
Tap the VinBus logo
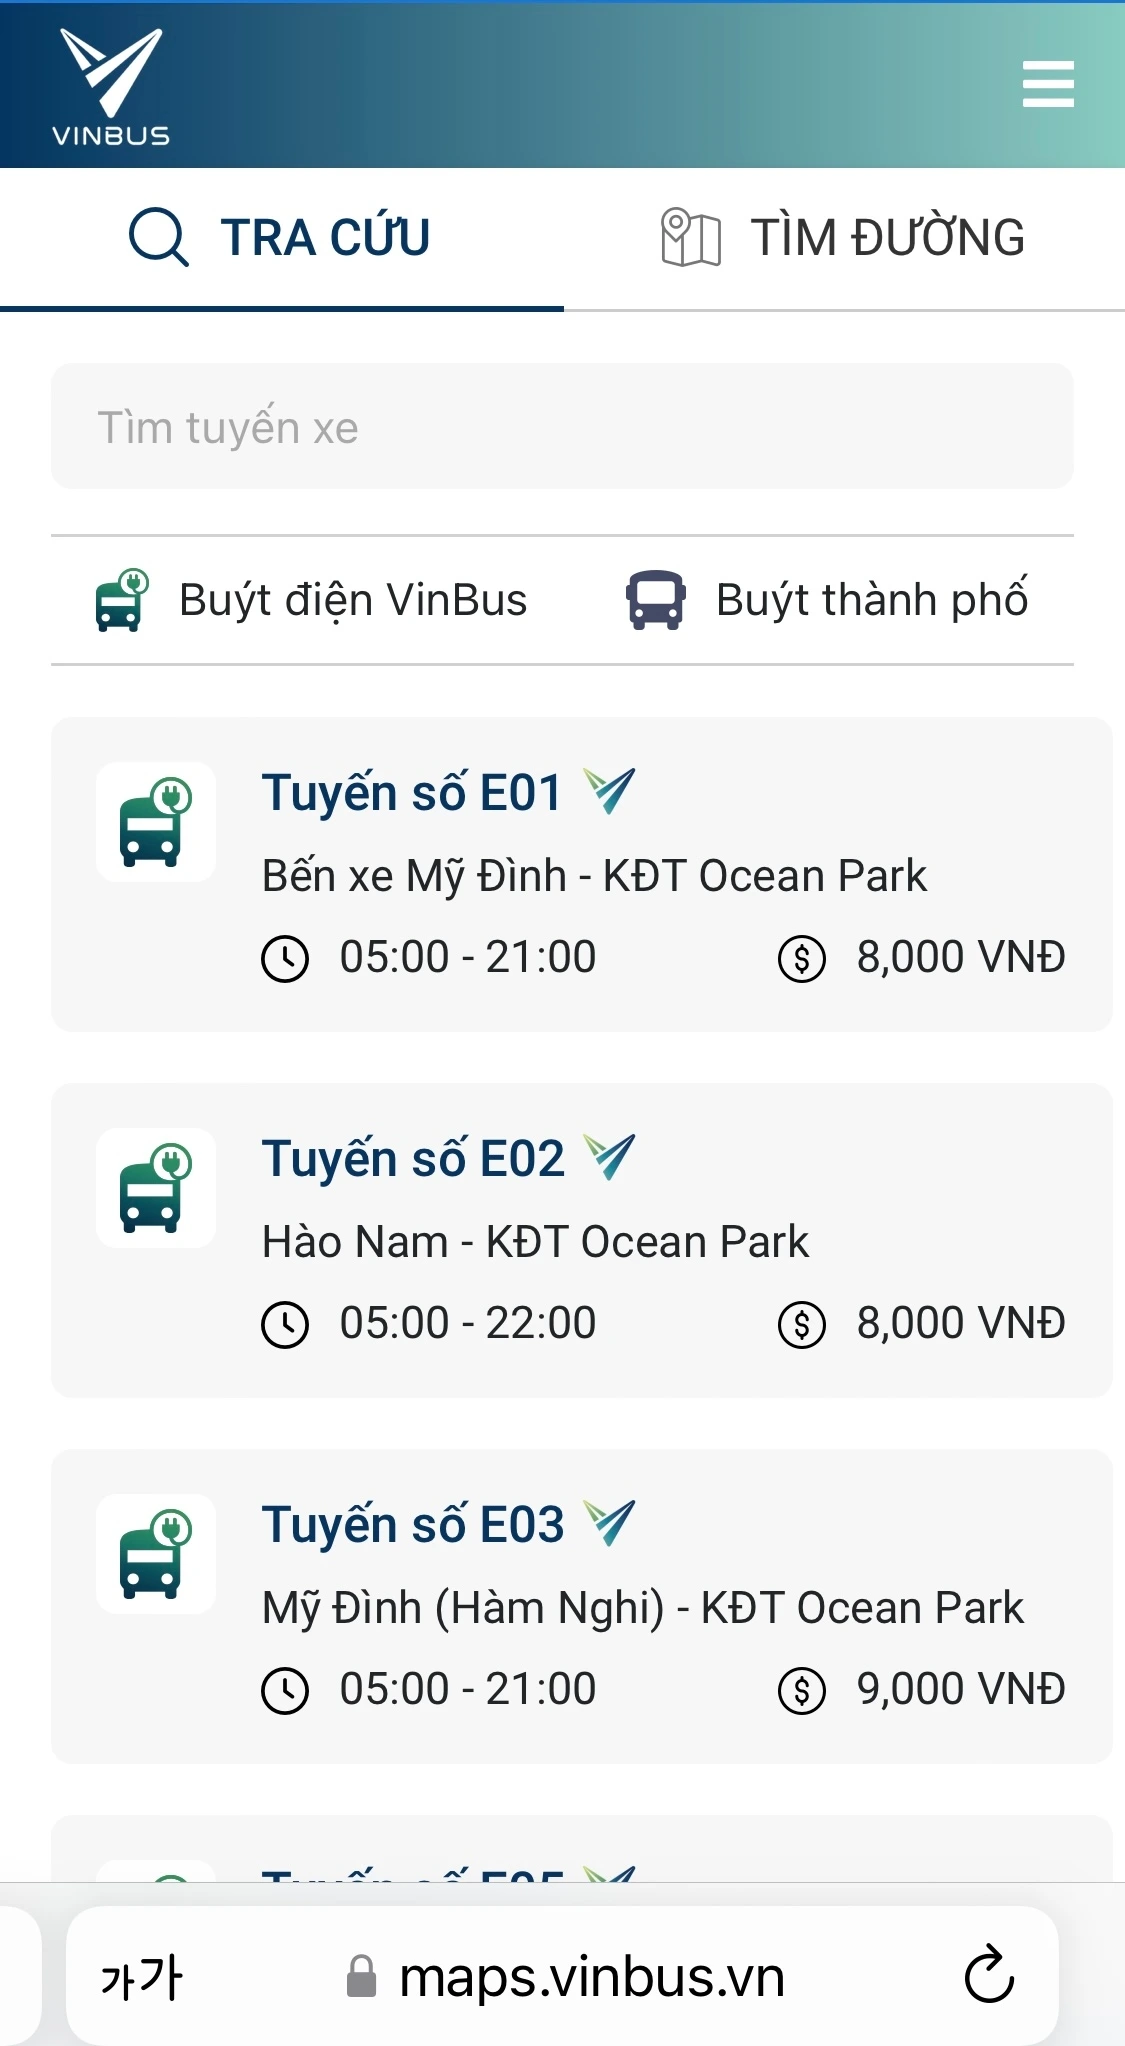point(111,87)
